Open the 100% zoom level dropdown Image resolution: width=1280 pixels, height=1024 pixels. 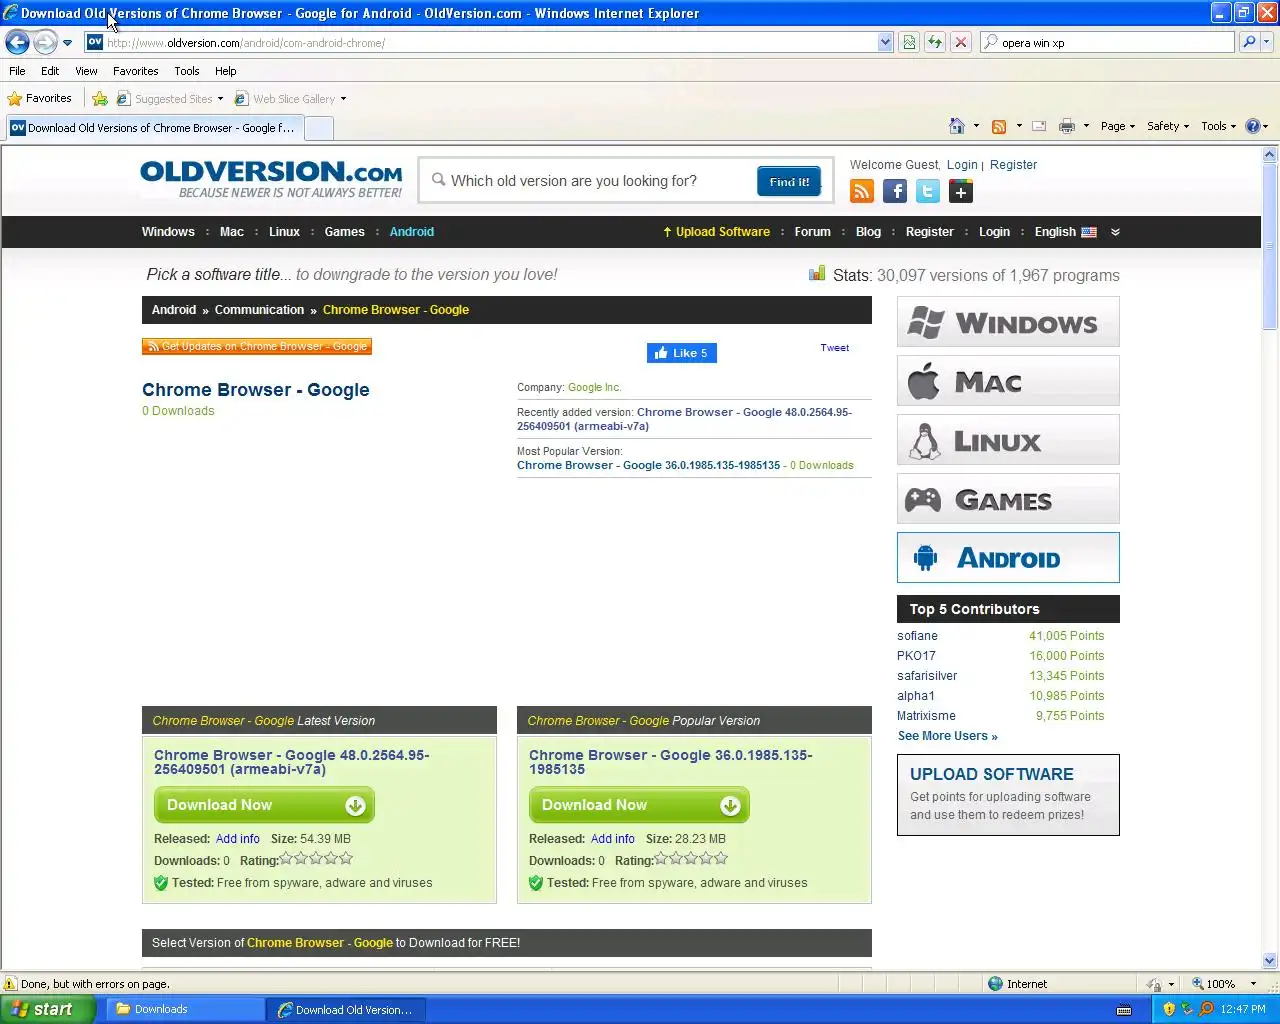[1253, 984]
